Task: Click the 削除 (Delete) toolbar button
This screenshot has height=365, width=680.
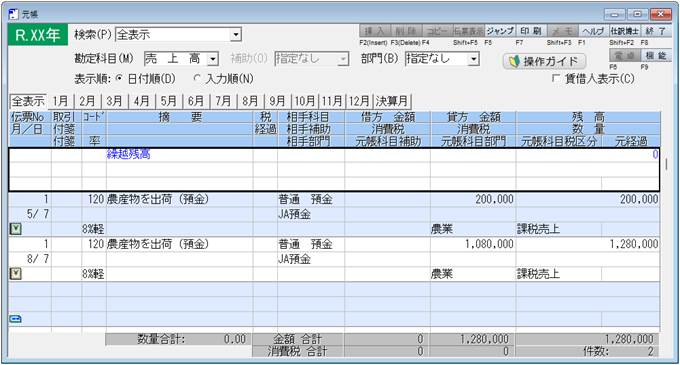Action: (x=406, y=31)
